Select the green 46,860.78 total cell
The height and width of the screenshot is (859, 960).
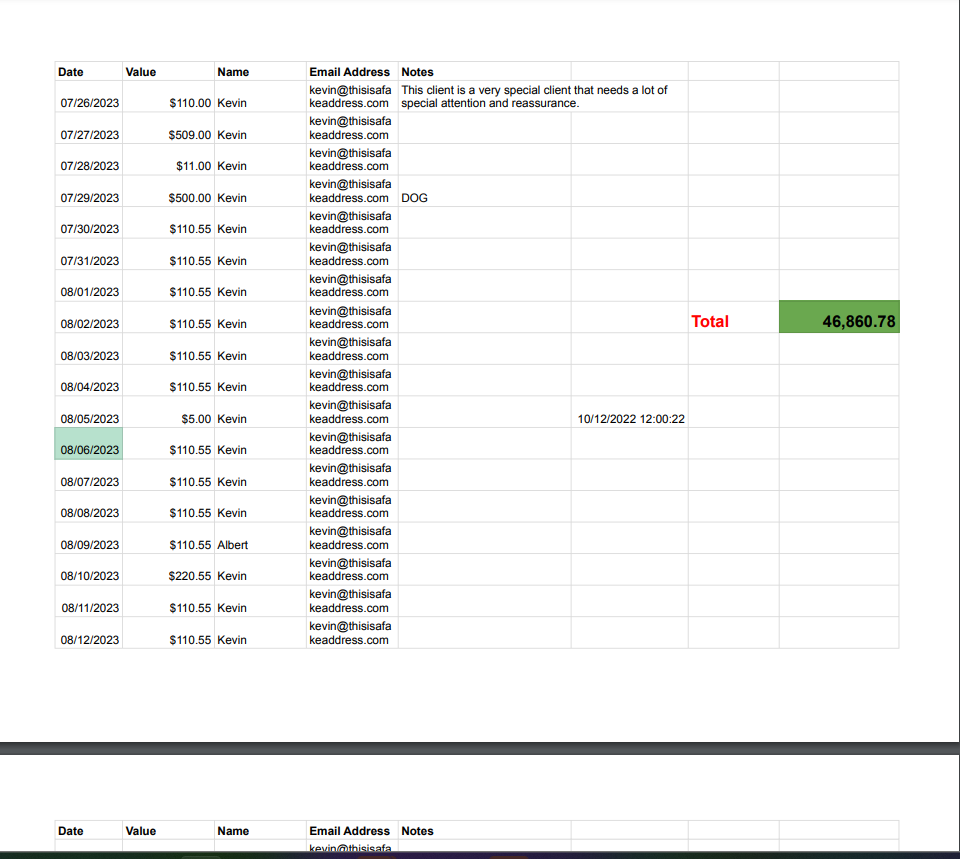point(839,317)
